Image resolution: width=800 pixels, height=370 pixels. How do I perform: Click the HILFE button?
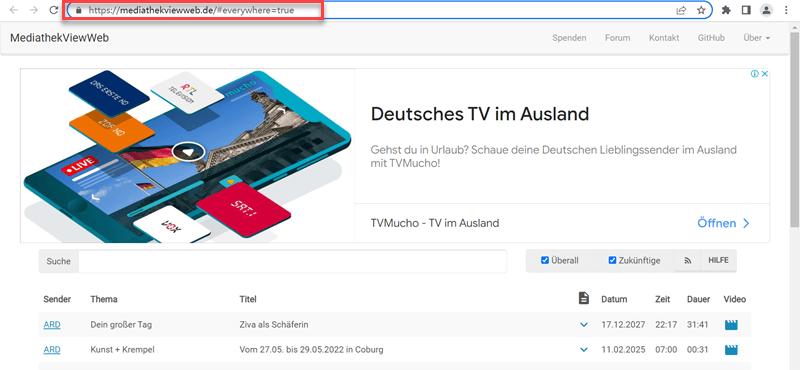tap(718, 261)
